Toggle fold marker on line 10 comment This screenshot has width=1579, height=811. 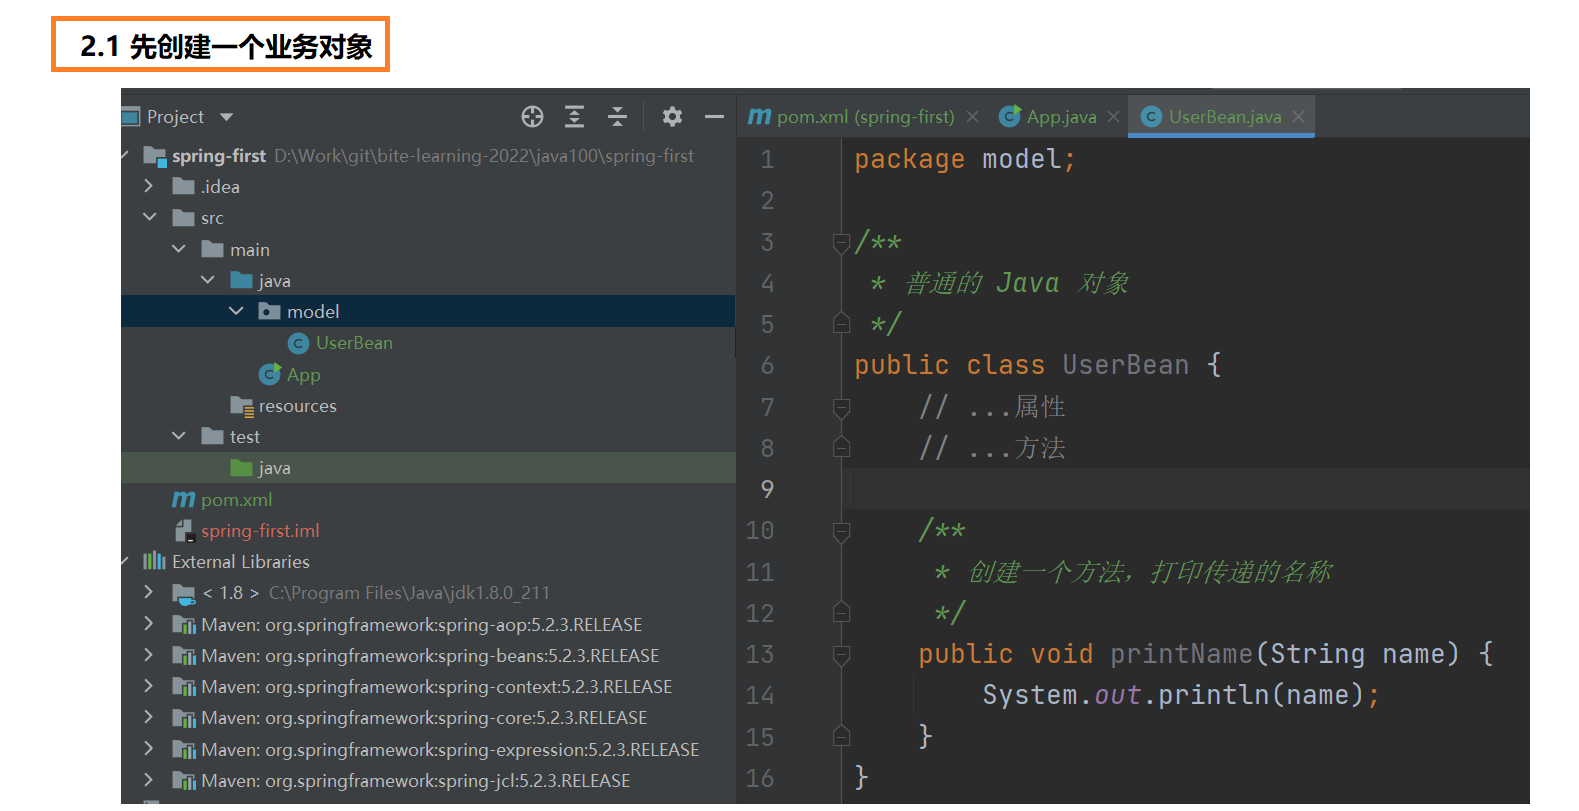click(x=842, y=532)
